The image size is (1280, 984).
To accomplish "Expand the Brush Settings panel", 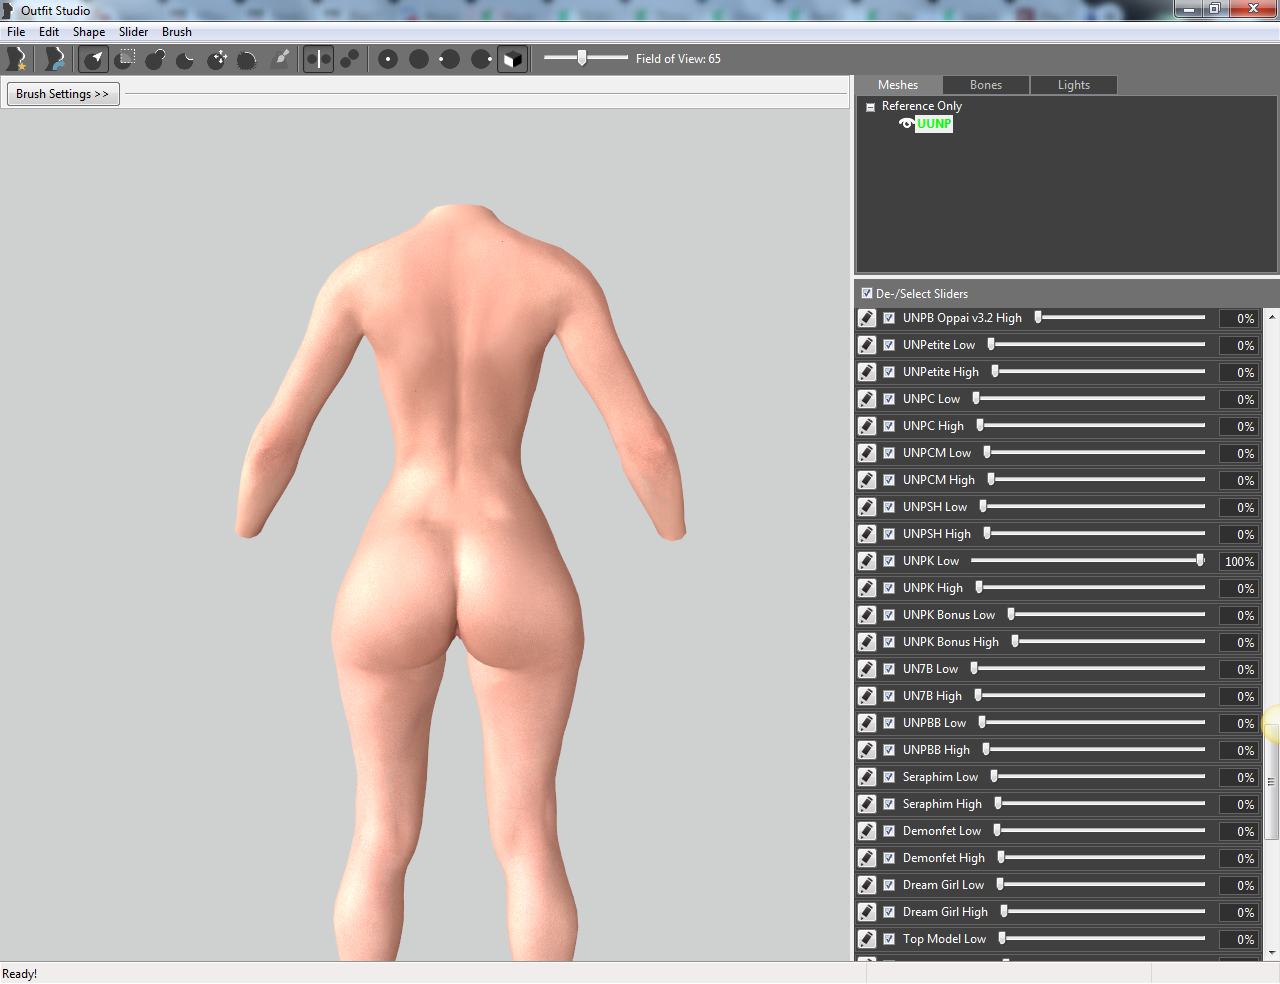I will pos(63,94).
